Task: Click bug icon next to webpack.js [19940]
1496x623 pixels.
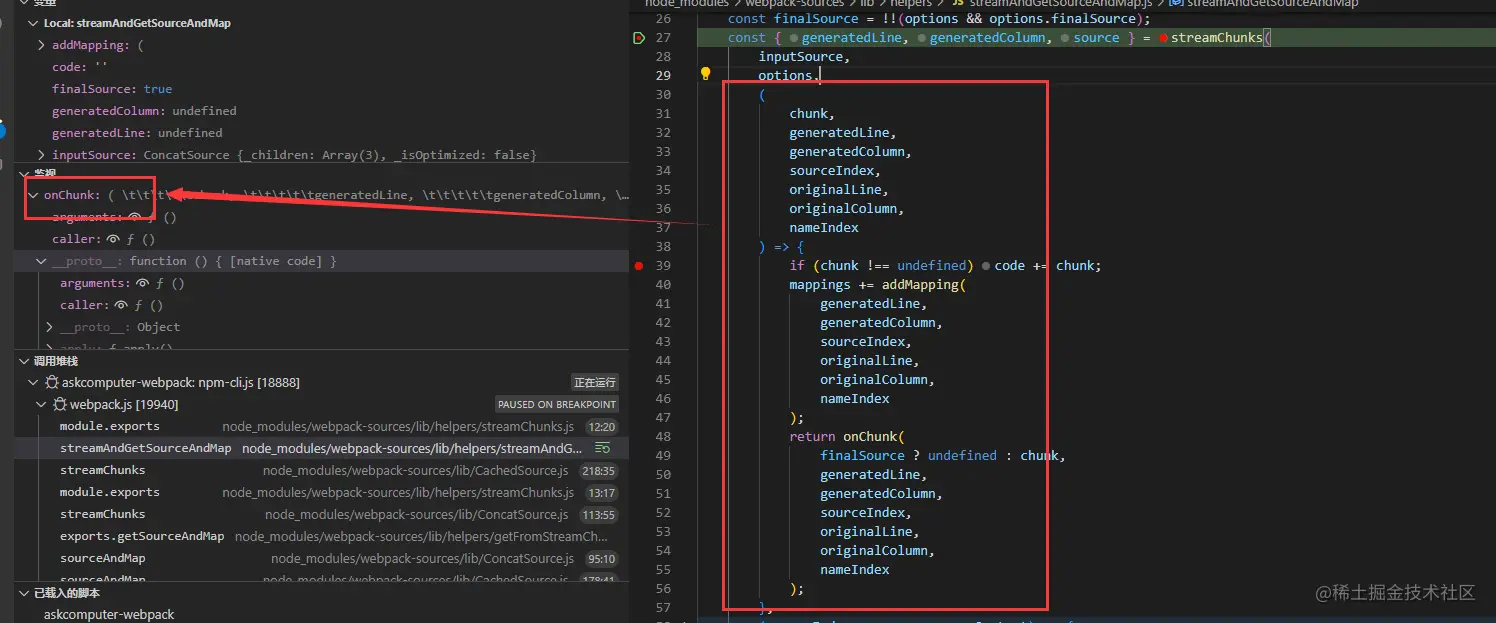Action: [x=60, y=405]
